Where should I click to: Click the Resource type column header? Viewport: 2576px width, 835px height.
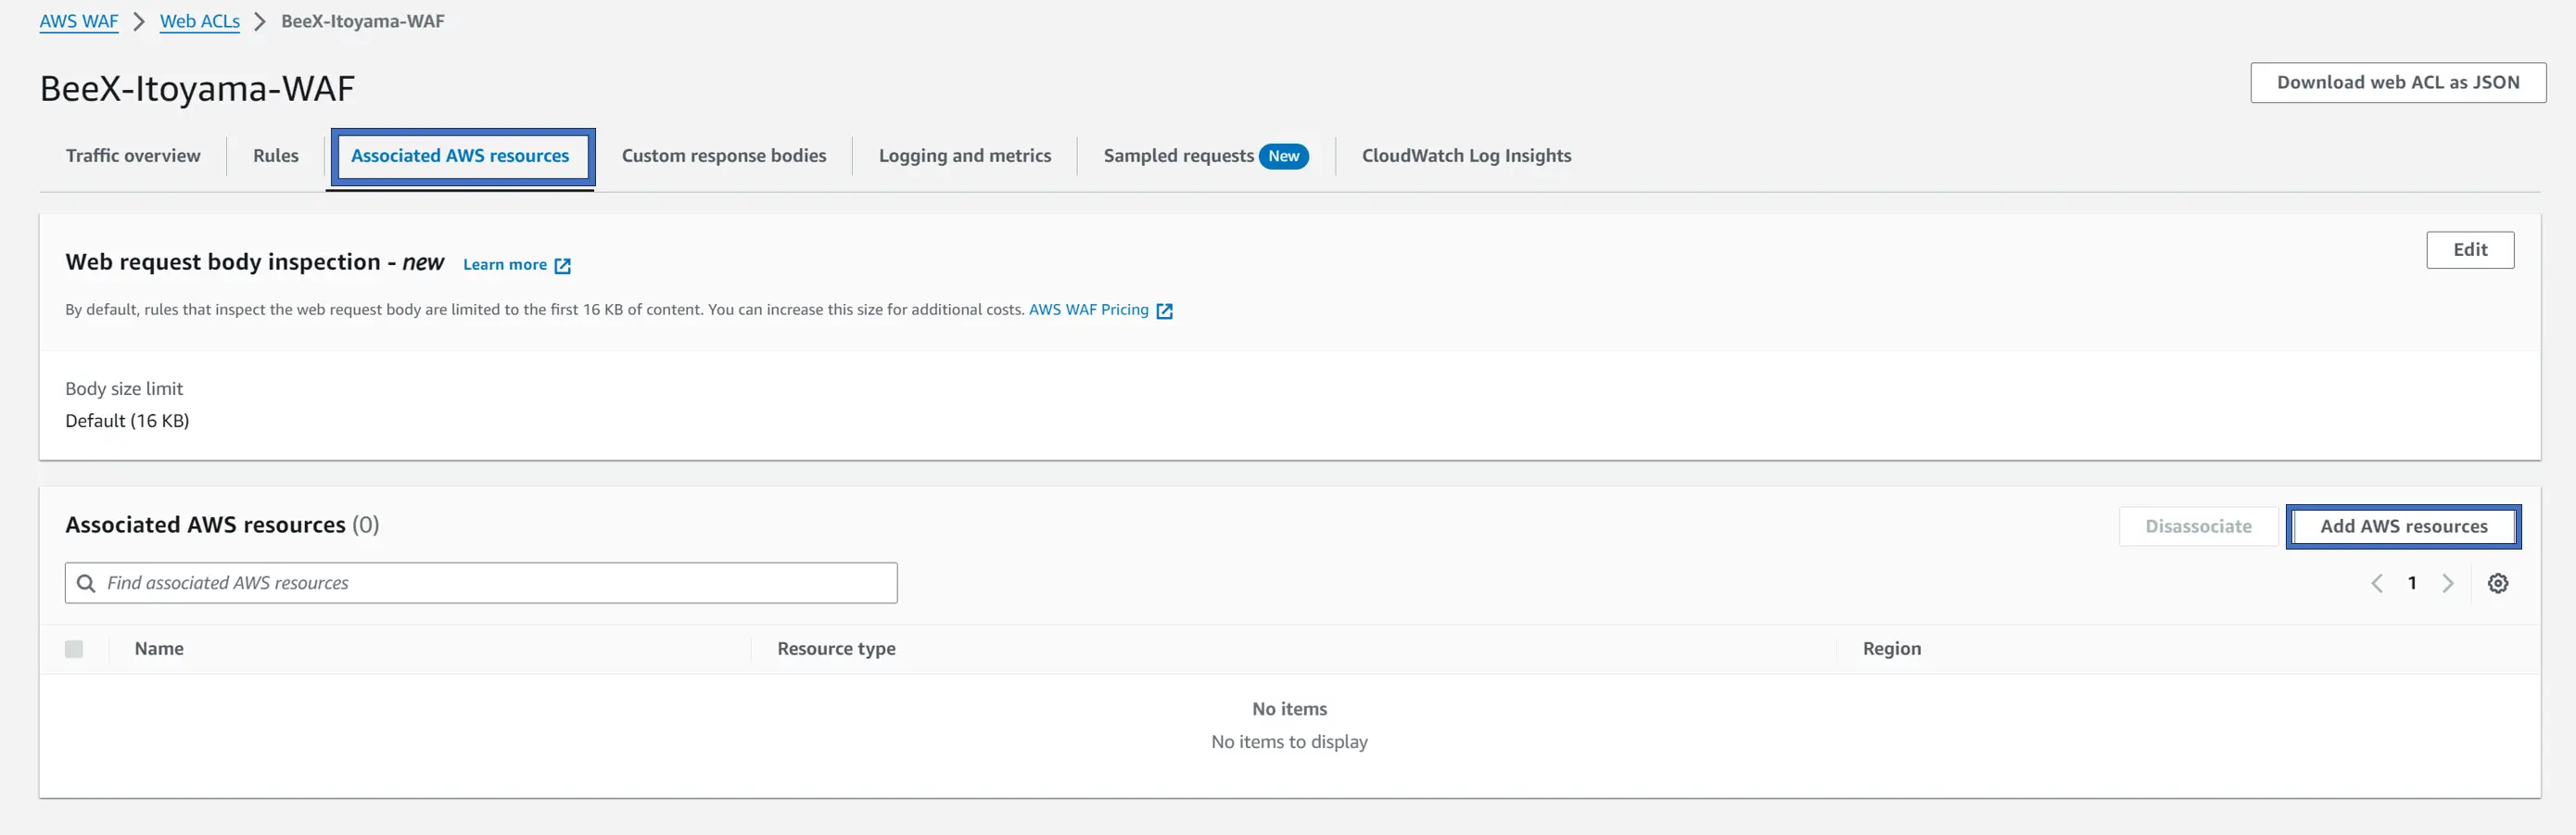(x=836, y=649)
